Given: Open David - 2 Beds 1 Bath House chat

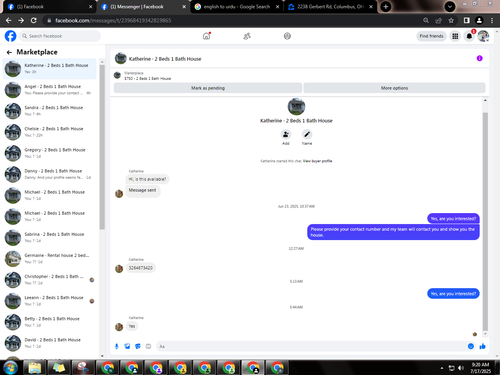Looking at the screenshot, I should 49,343.
